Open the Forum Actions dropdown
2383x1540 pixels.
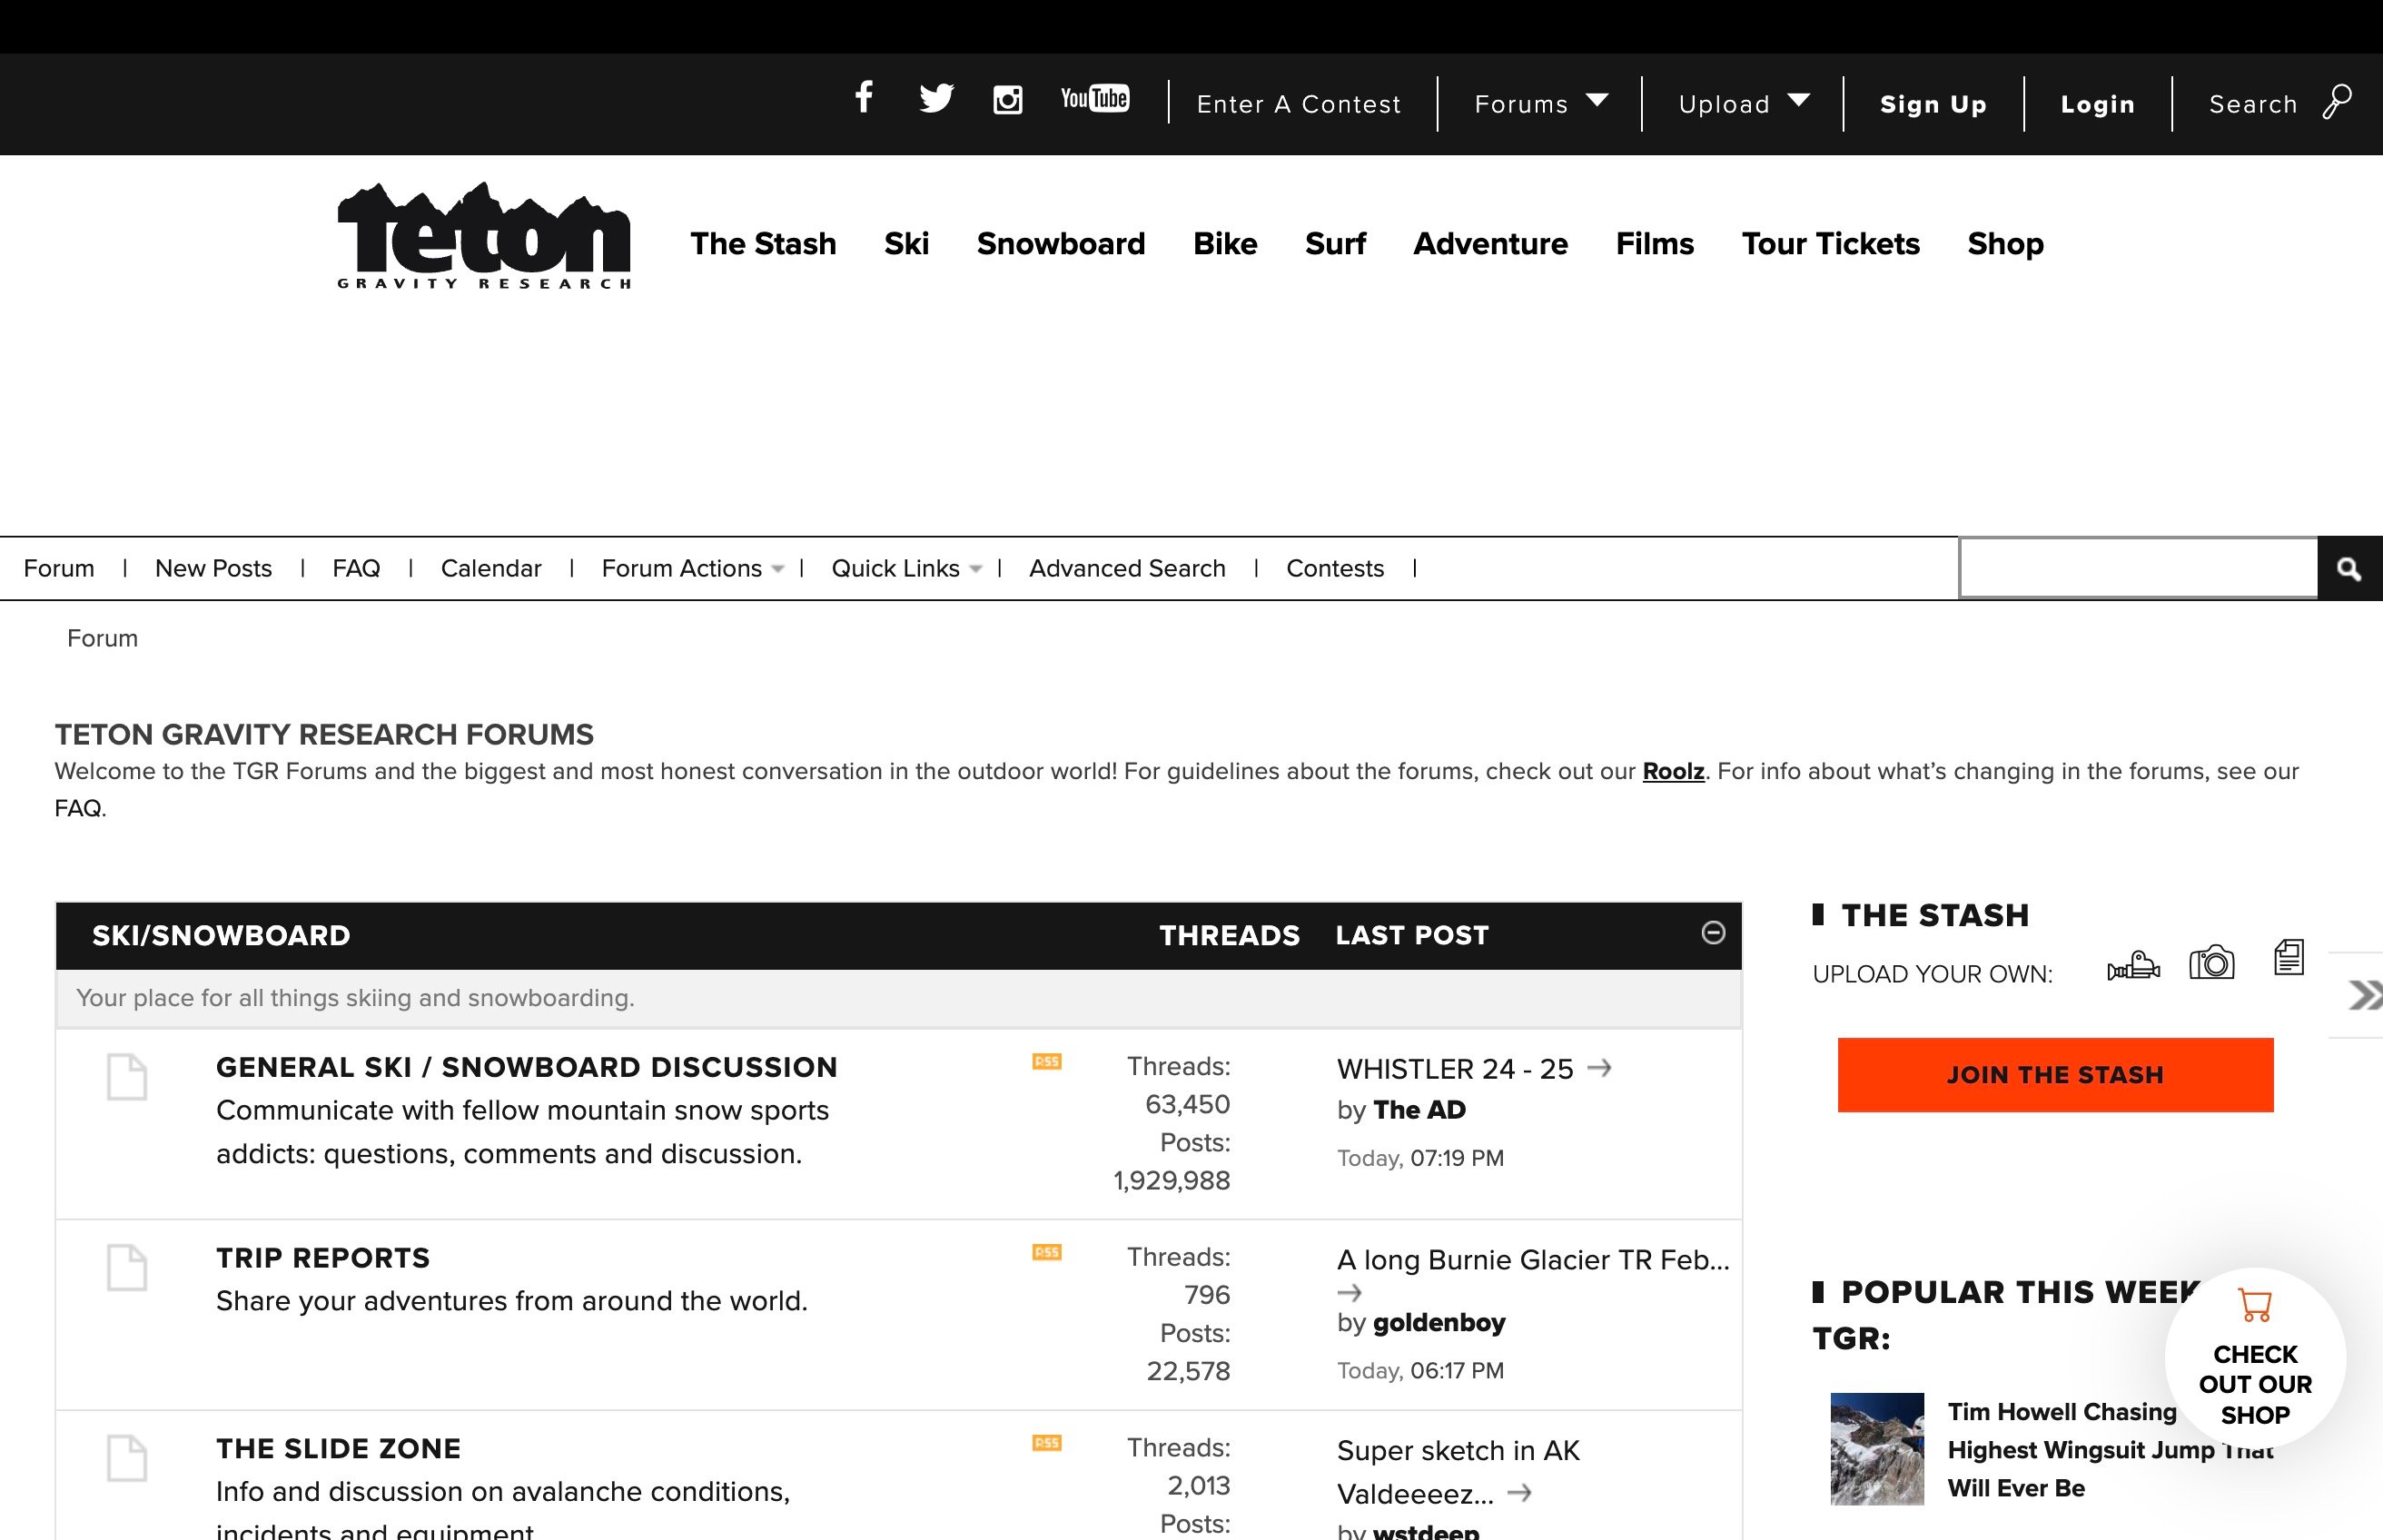coord(692,568)
